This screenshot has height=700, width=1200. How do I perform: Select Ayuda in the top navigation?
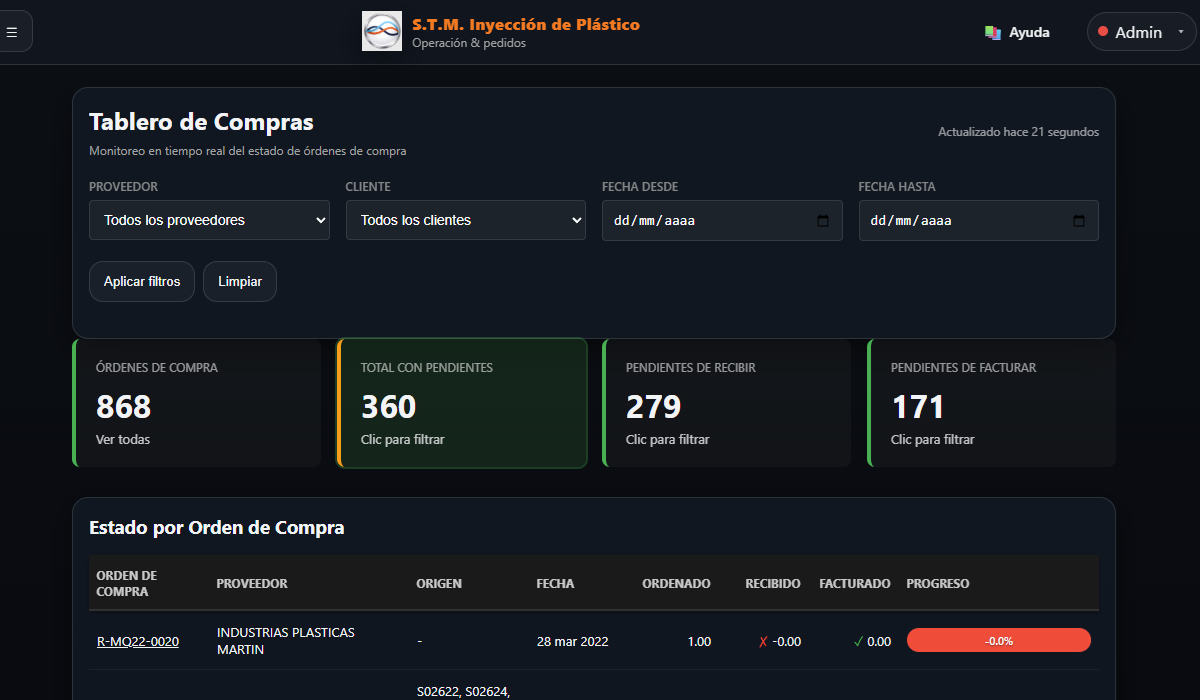(x=1027, y=31)
